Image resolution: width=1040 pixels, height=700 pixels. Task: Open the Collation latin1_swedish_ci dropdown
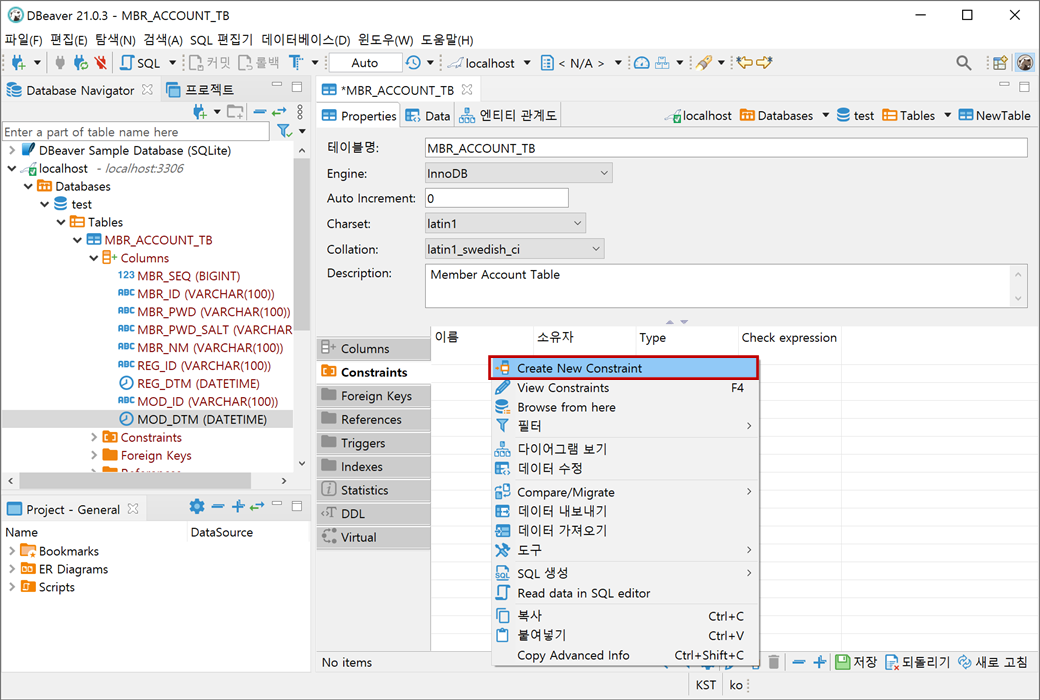point(515,249)
